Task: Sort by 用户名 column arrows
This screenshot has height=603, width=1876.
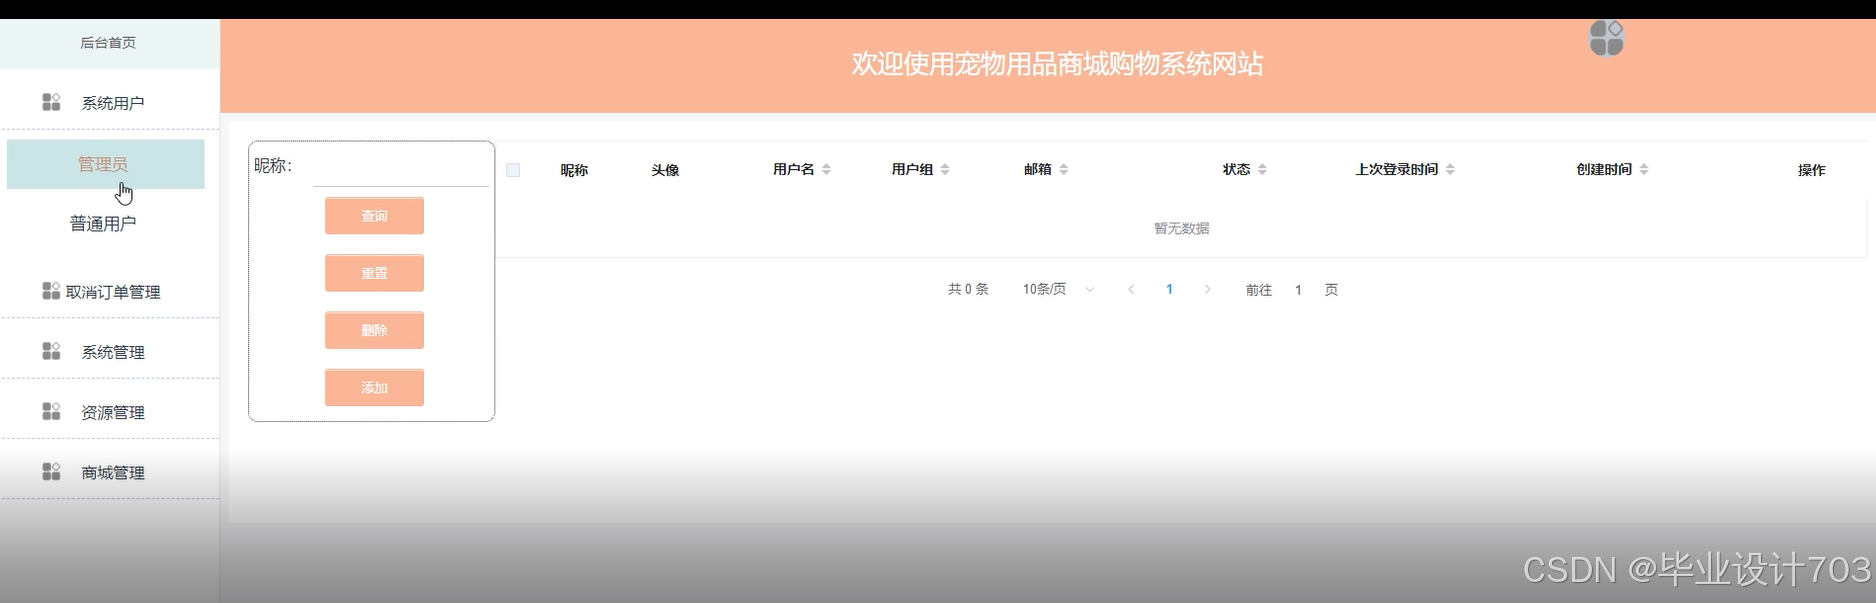Action: coord(827,170)
